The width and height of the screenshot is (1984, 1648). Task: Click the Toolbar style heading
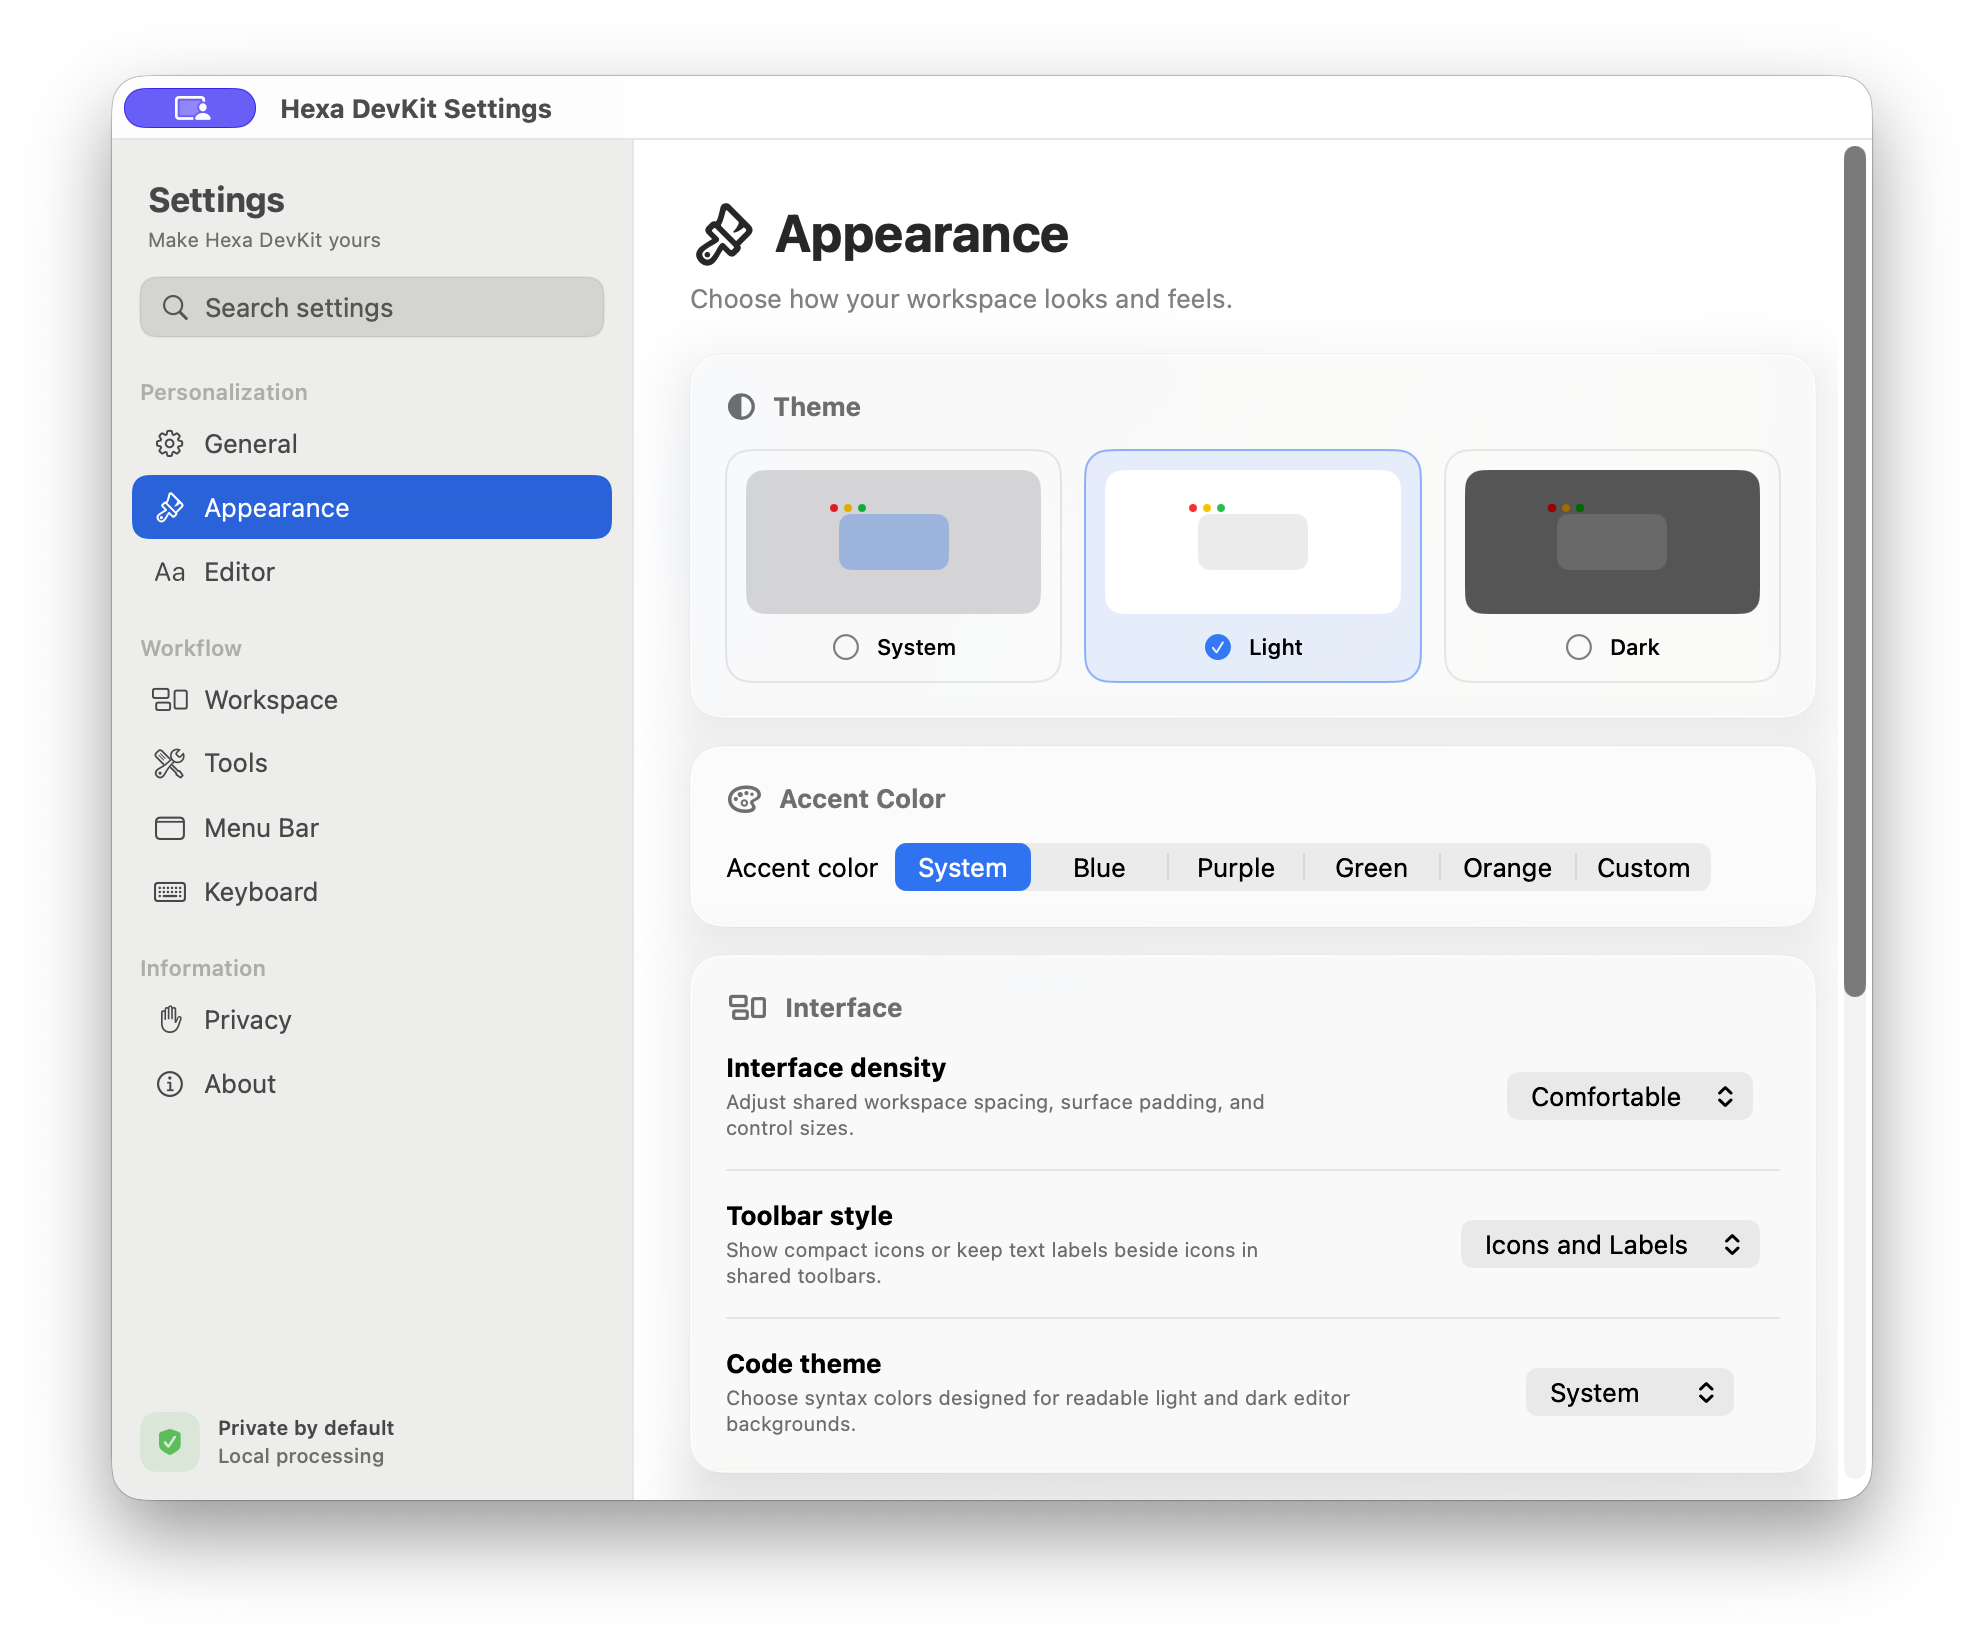(809, 1216)
